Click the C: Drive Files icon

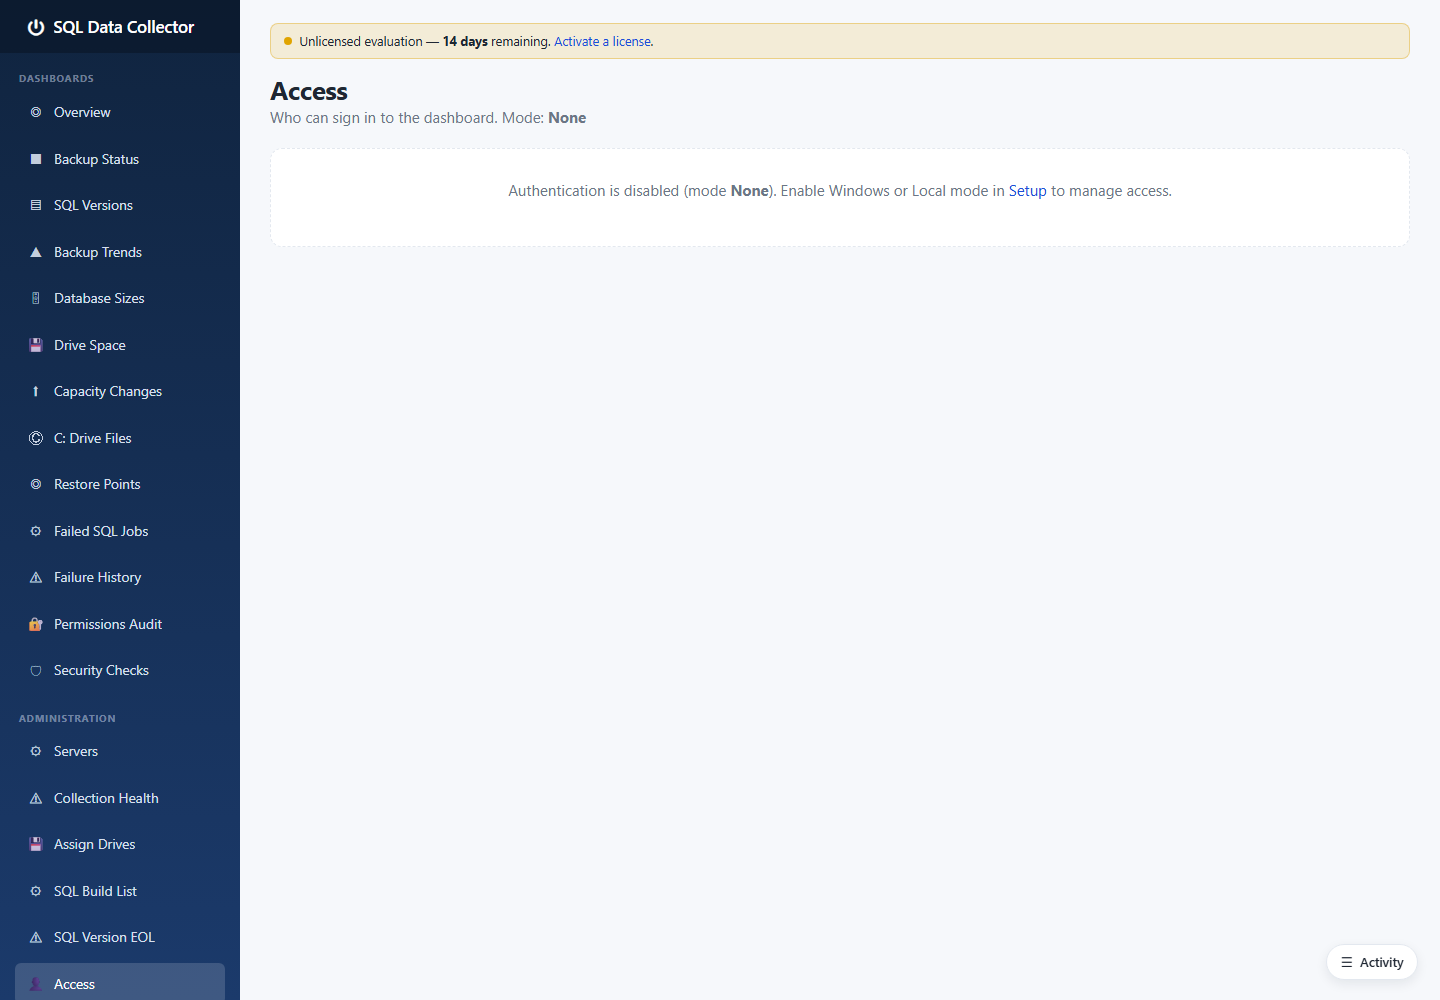click(36, 438)
